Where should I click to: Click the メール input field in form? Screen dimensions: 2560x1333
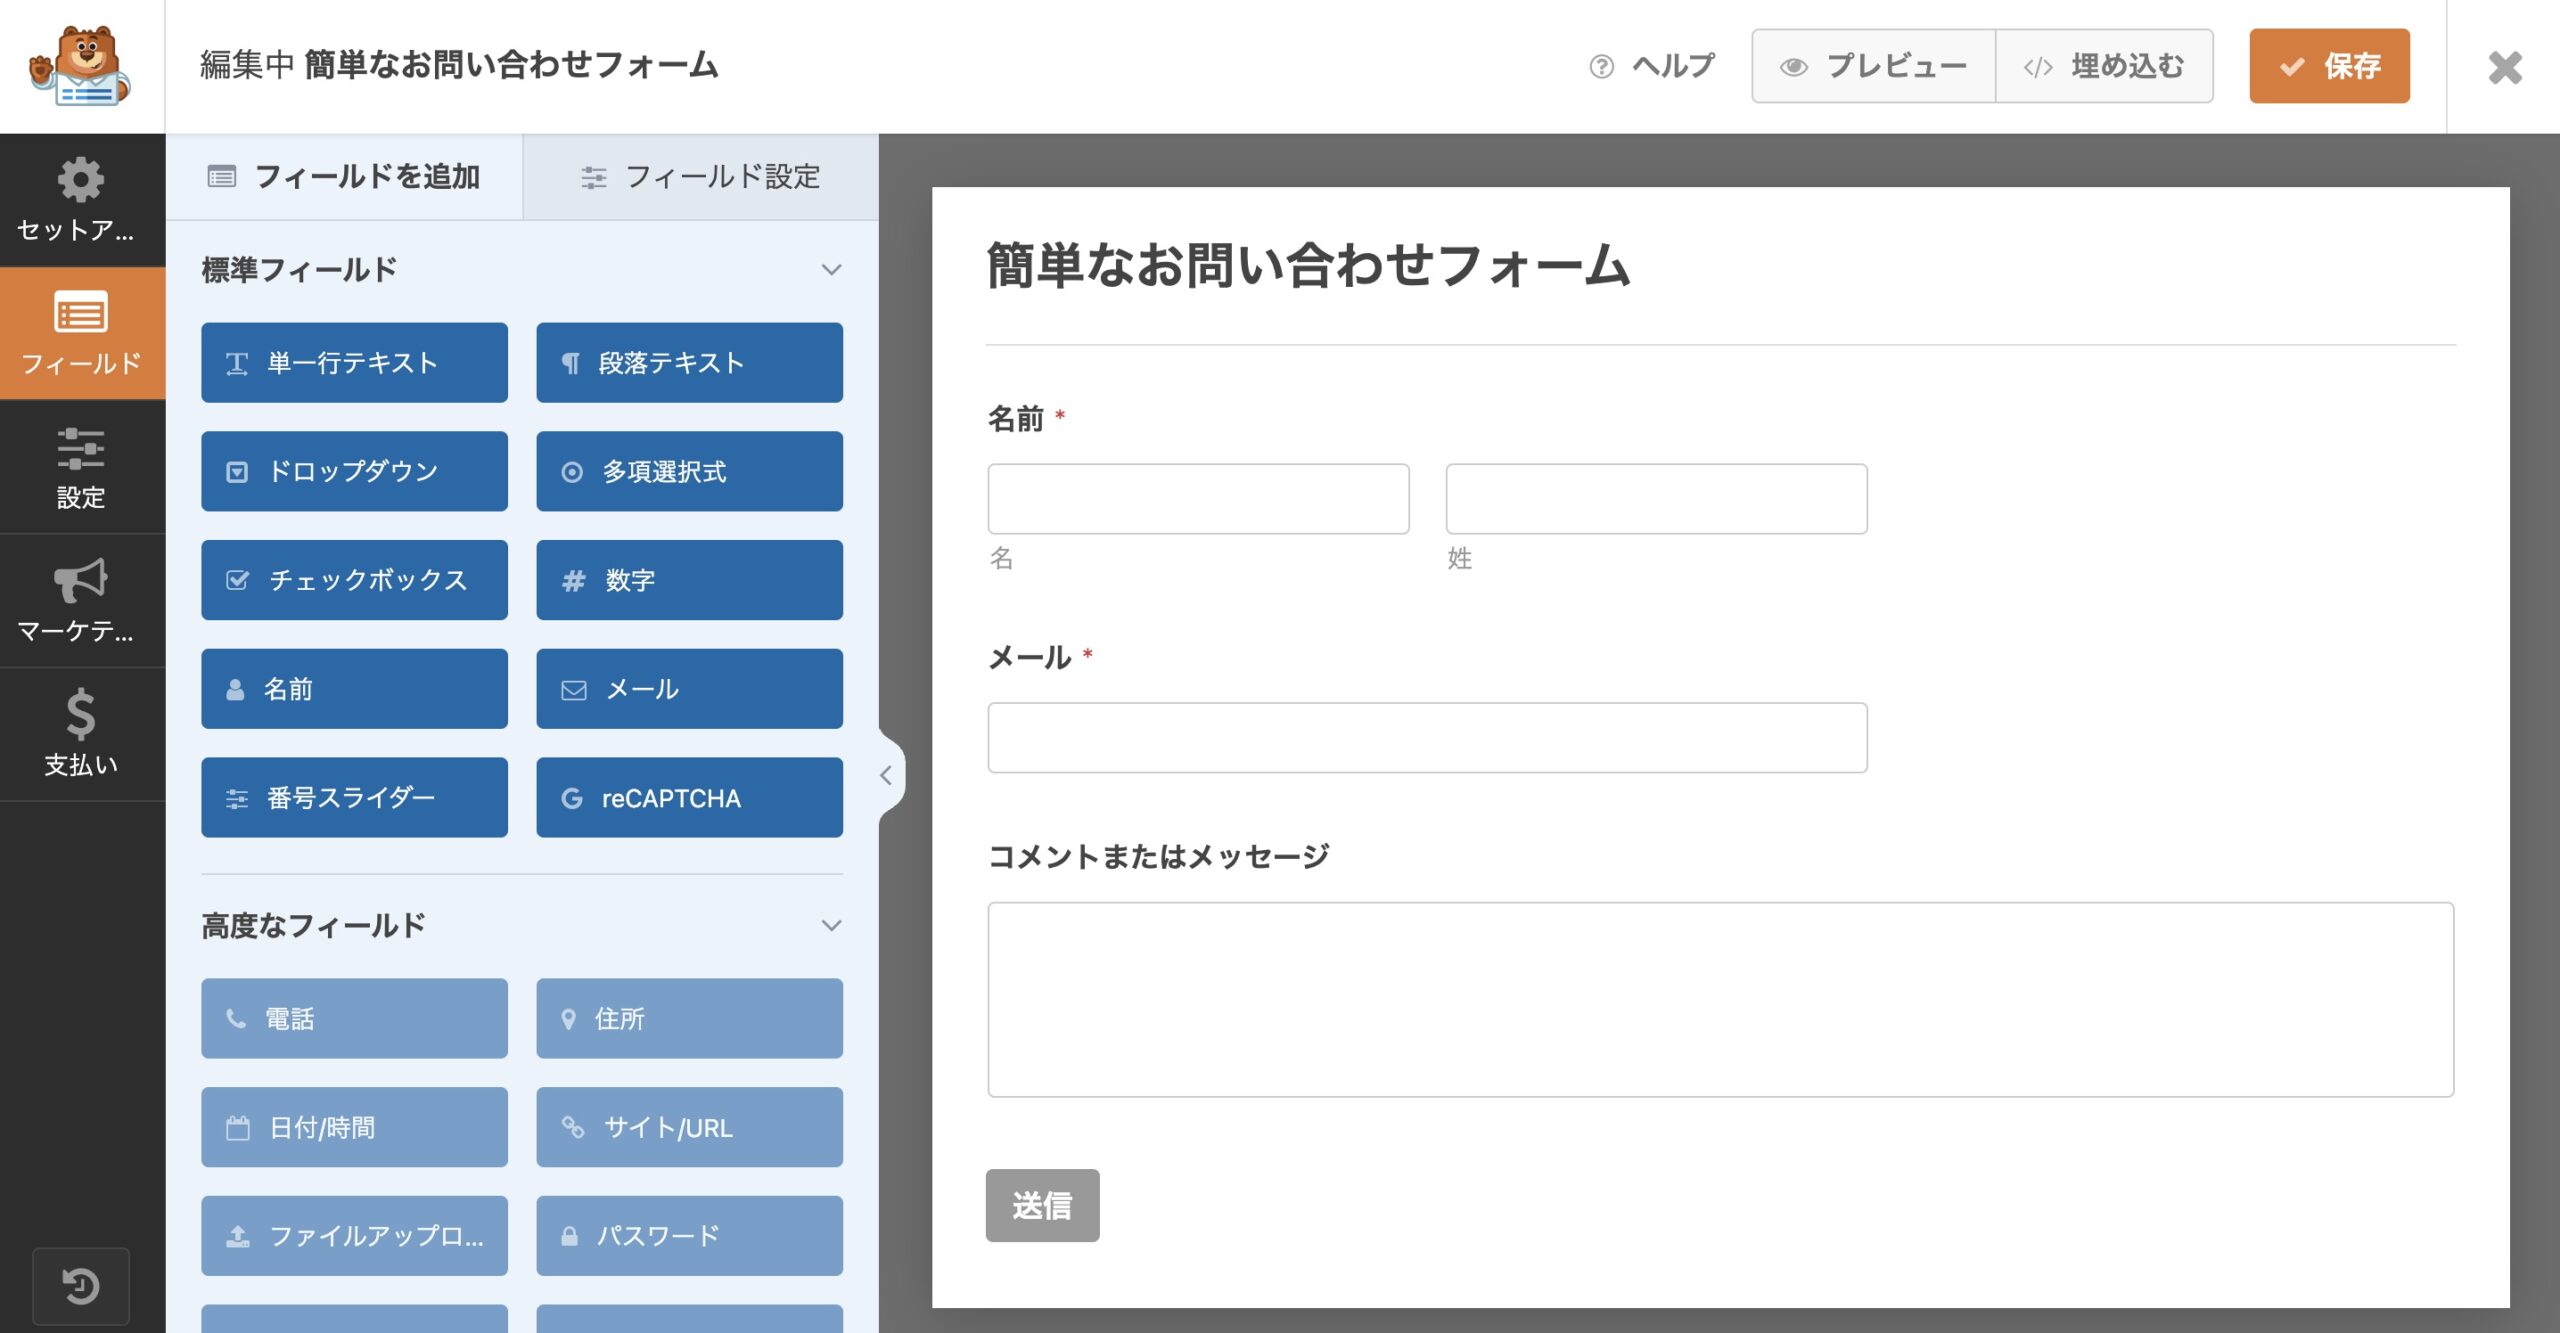pos(1427,737)
